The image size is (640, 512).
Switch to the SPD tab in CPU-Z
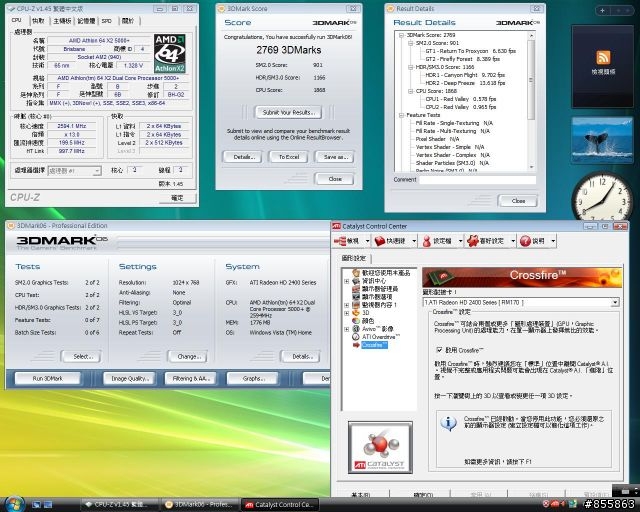(x=107, y=21)
